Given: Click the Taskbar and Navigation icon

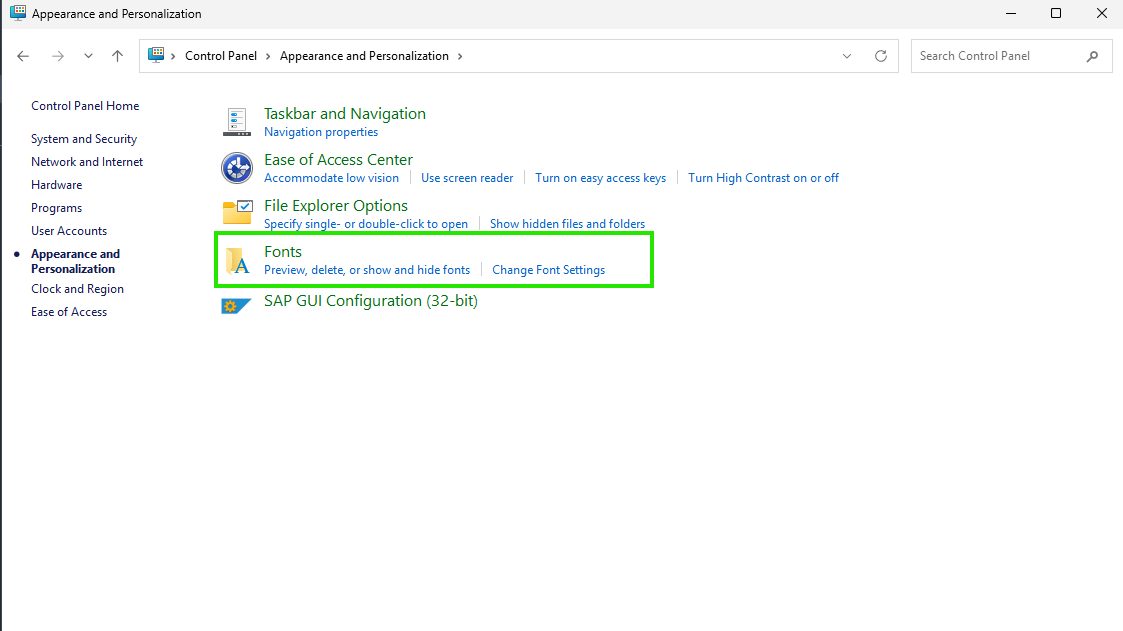Looking at the screenshot, I should pos(236,122).
